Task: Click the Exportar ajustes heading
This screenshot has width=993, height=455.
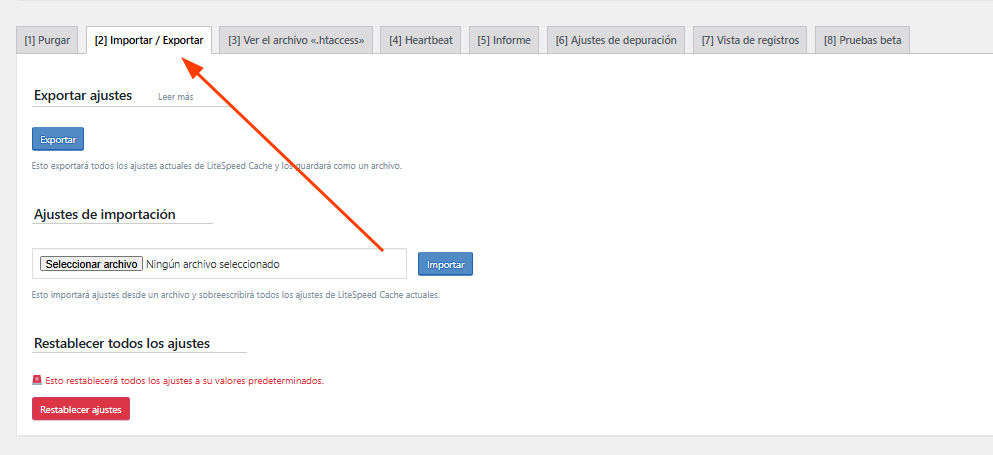Action: 83,95
